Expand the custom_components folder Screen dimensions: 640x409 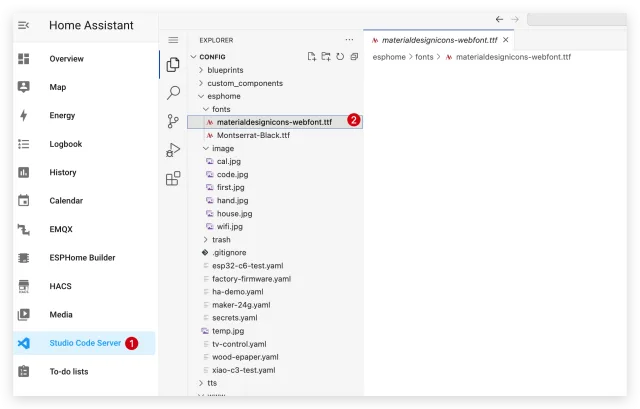(245, 83)
